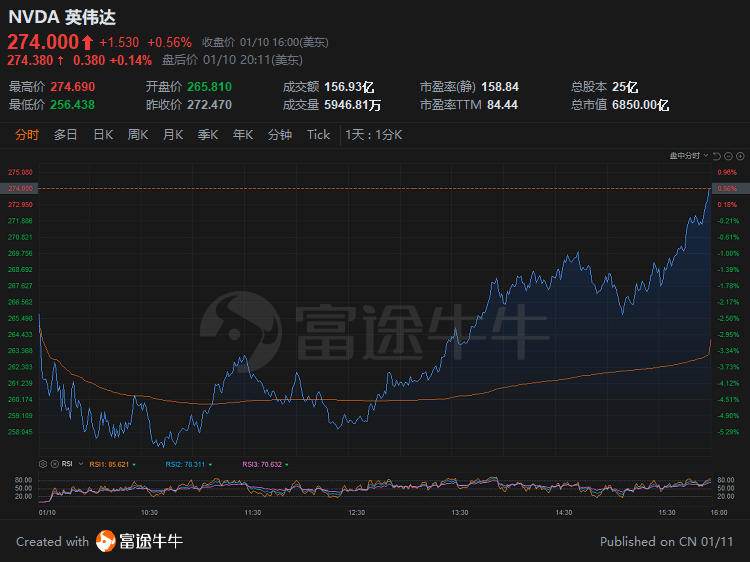Screen dimensions: 750x562
Task: Select the 季K chart tab
Action: coord(208,135)
